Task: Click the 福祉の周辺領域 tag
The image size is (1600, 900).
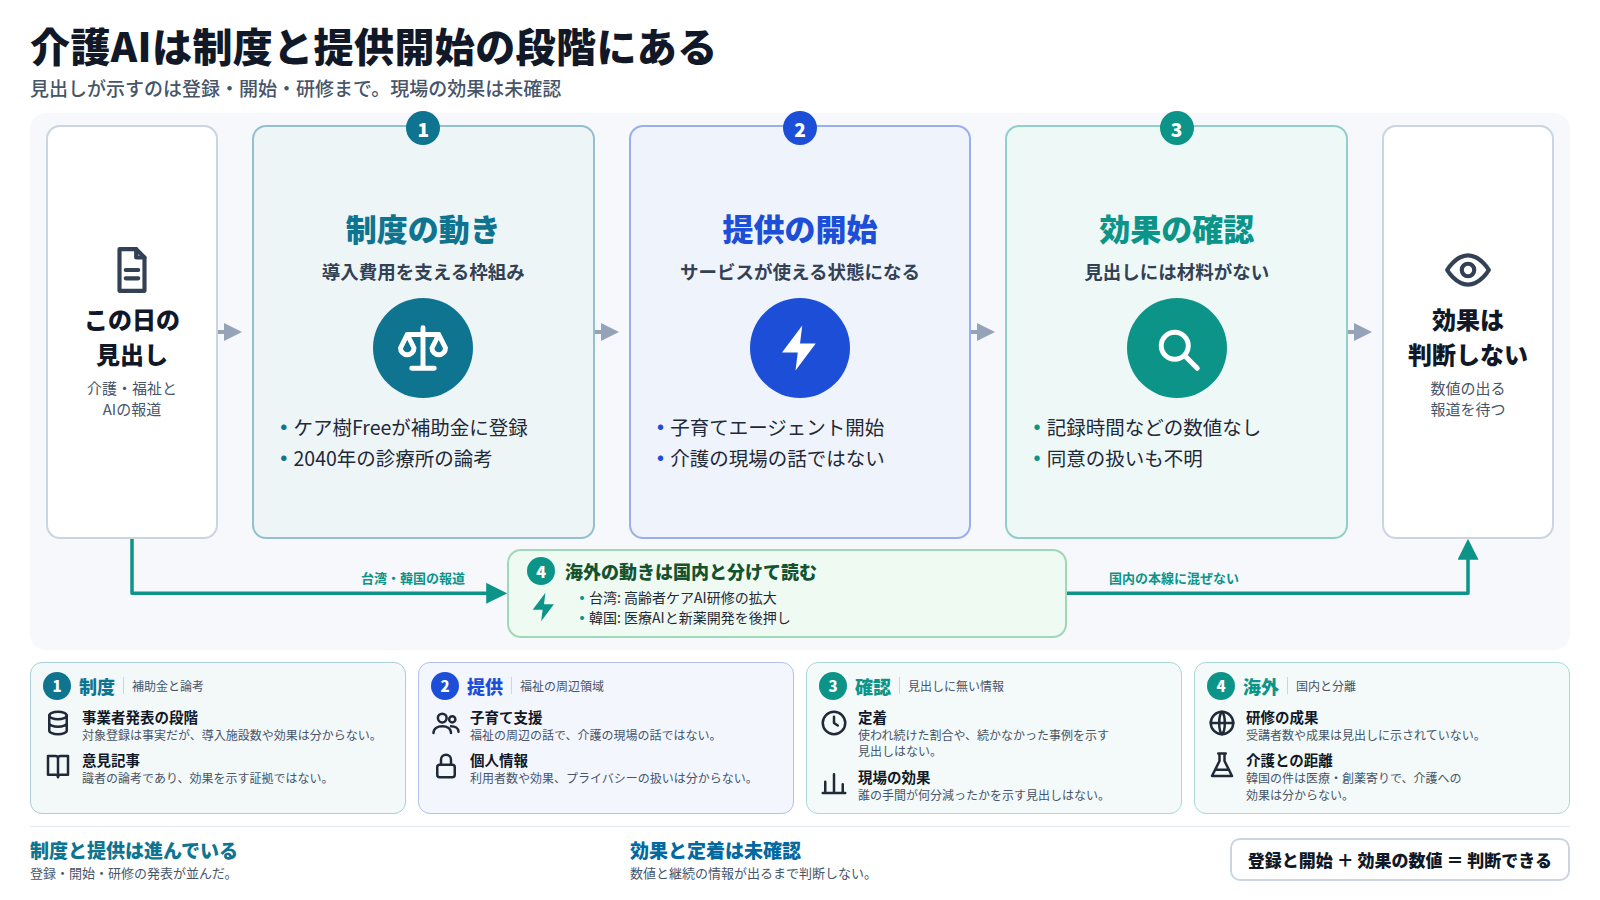Action: click(562, 686)
